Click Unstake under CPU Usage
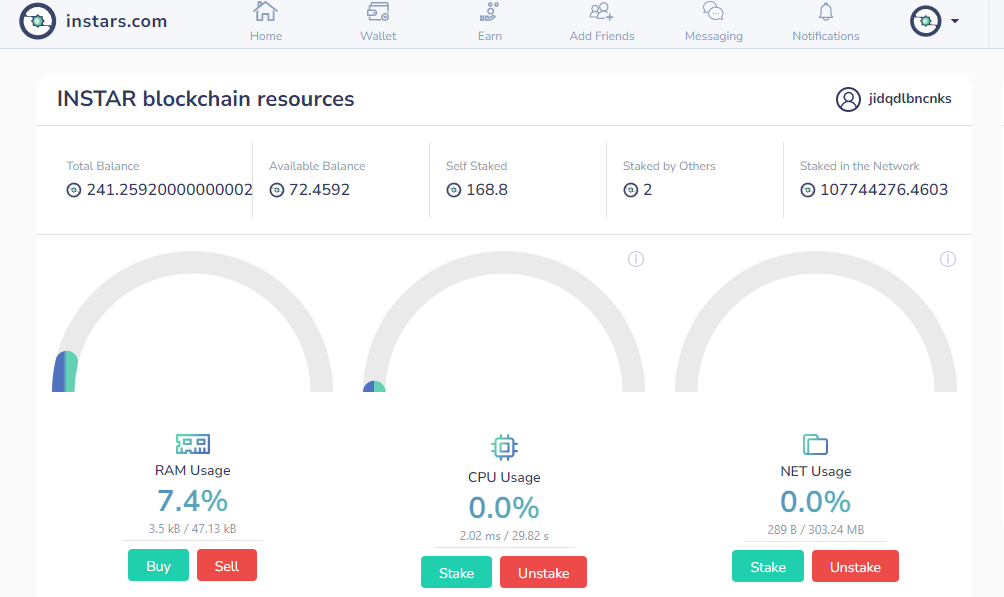The width and height of the screenshot is (1004, 597). click(543, 573)
